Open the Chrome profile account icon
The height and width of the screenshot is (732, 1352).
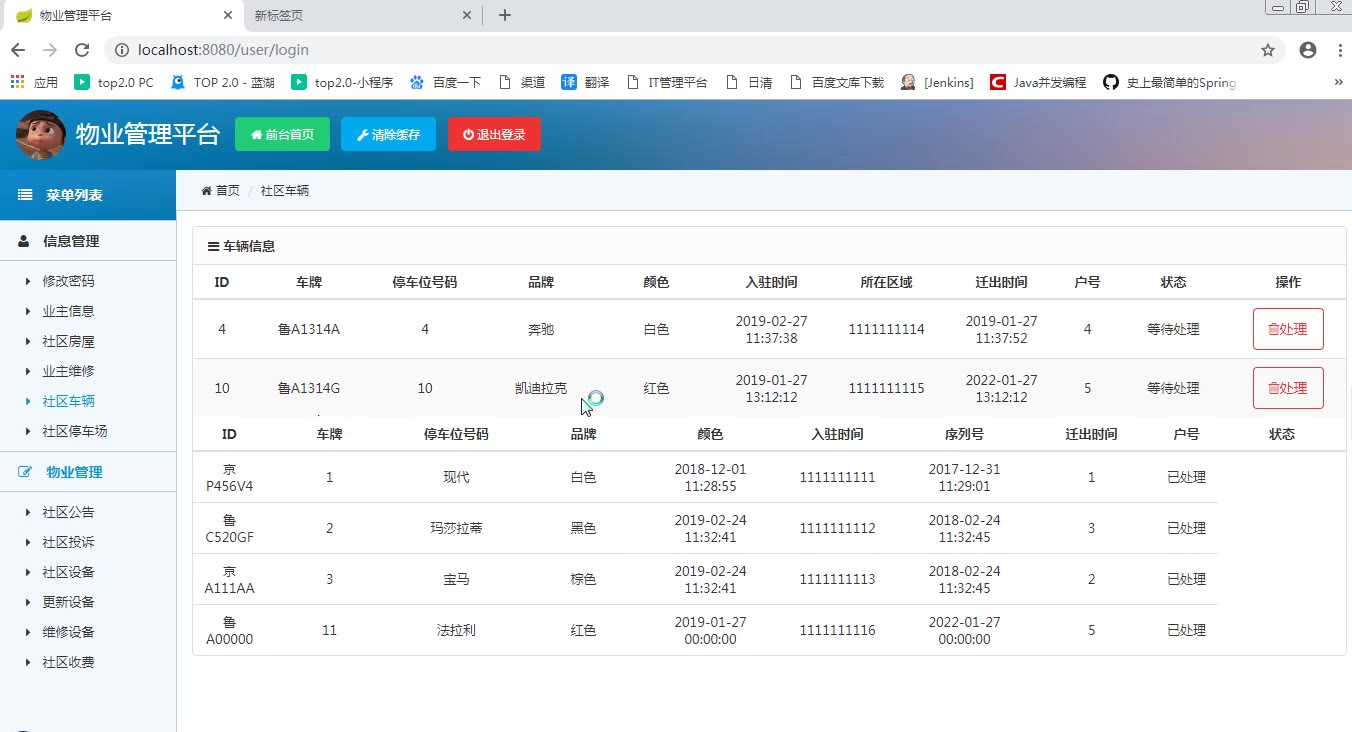(x=1307, y=50)
